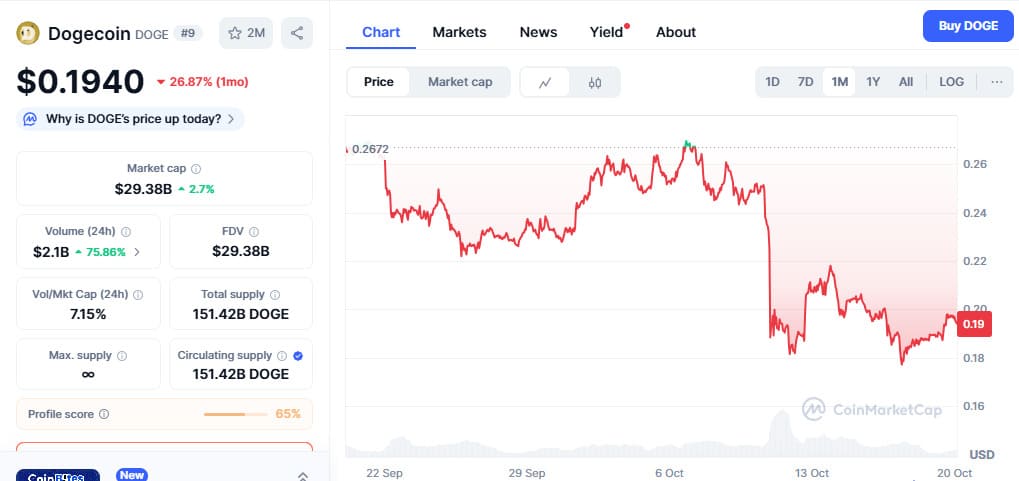Open the Markets tab
The height and width of the screenshot is (481, 1019).
459,32
